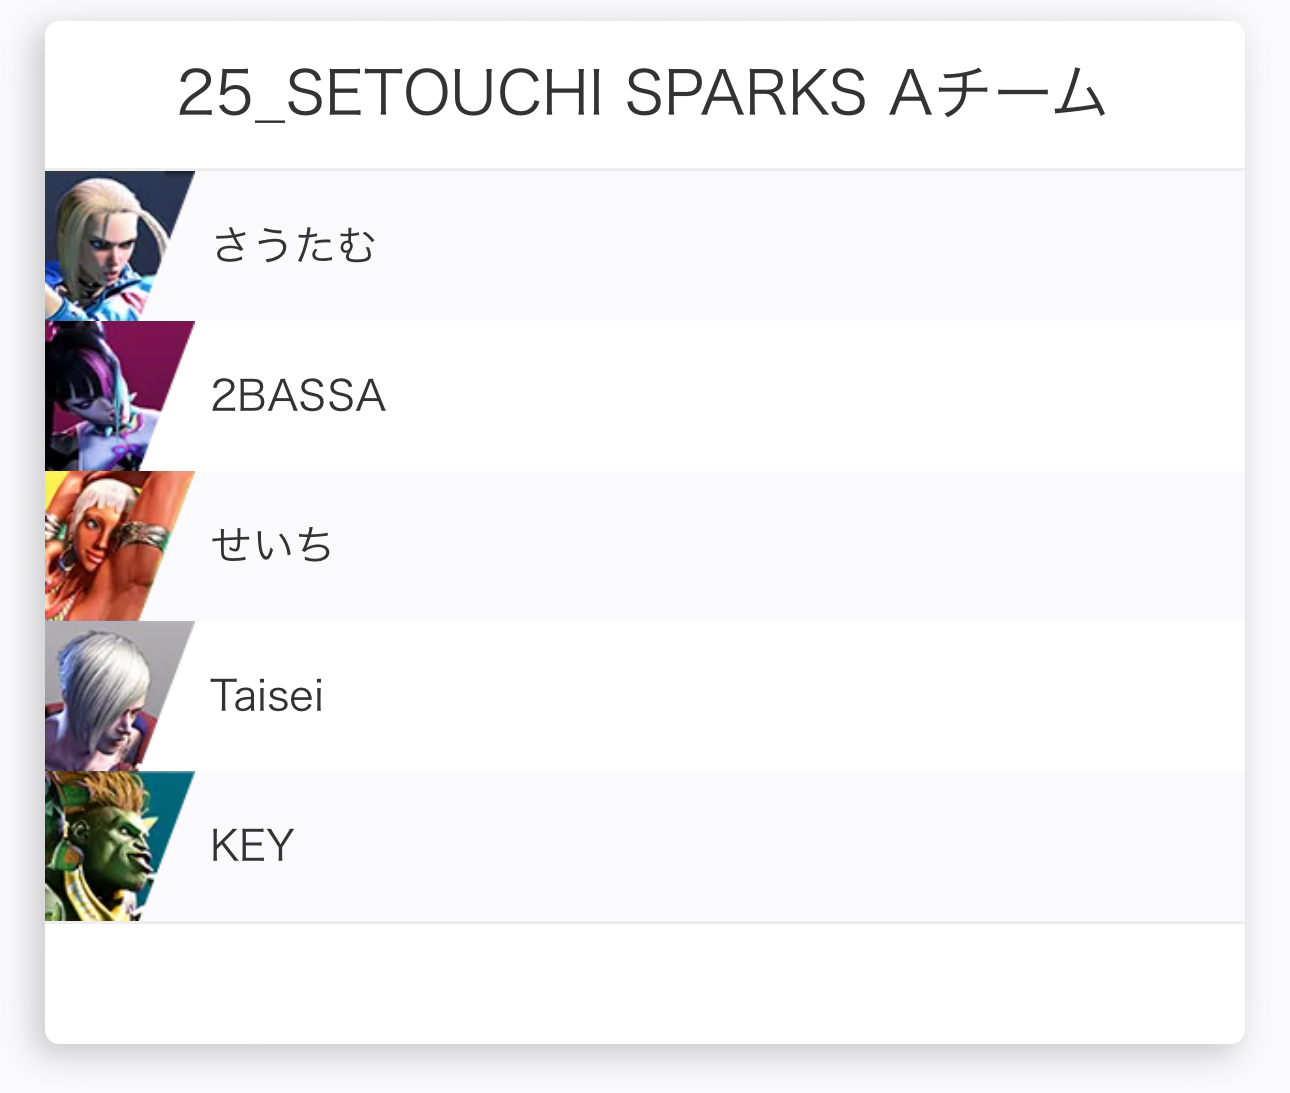Click the team title 25_SETOUCHI SPARKS Aチーム
The width and height of the screenshot is (1290, 1093).
click(641, 95)
